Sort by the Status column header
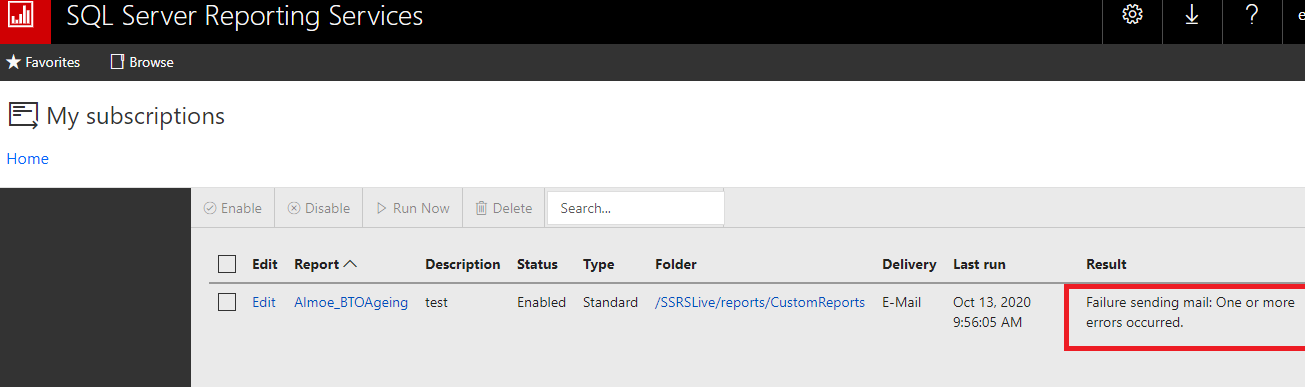This screenshot has height=387, width=1305. pos(537,264)
